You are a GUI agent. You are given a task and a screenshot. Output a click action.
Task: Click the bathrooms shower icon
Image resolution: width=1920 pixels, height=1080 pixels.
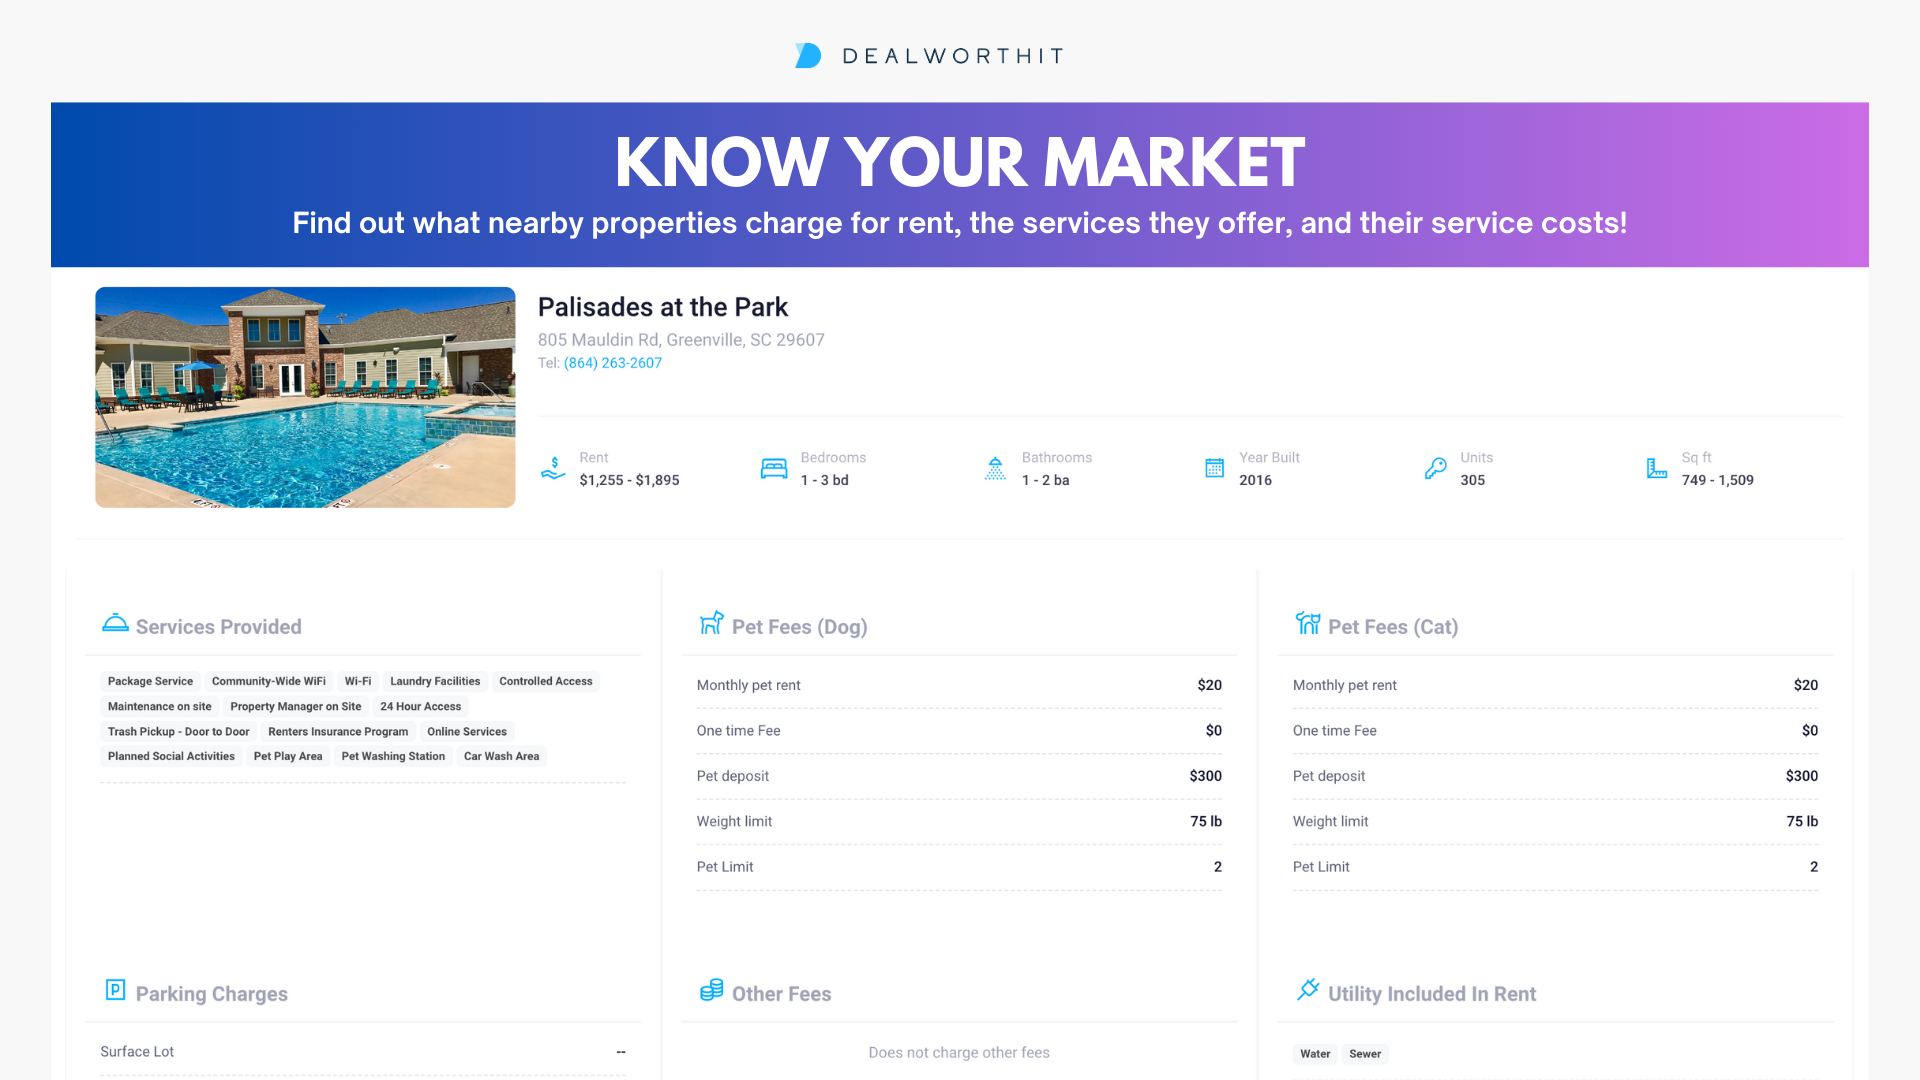coord(995,468)
